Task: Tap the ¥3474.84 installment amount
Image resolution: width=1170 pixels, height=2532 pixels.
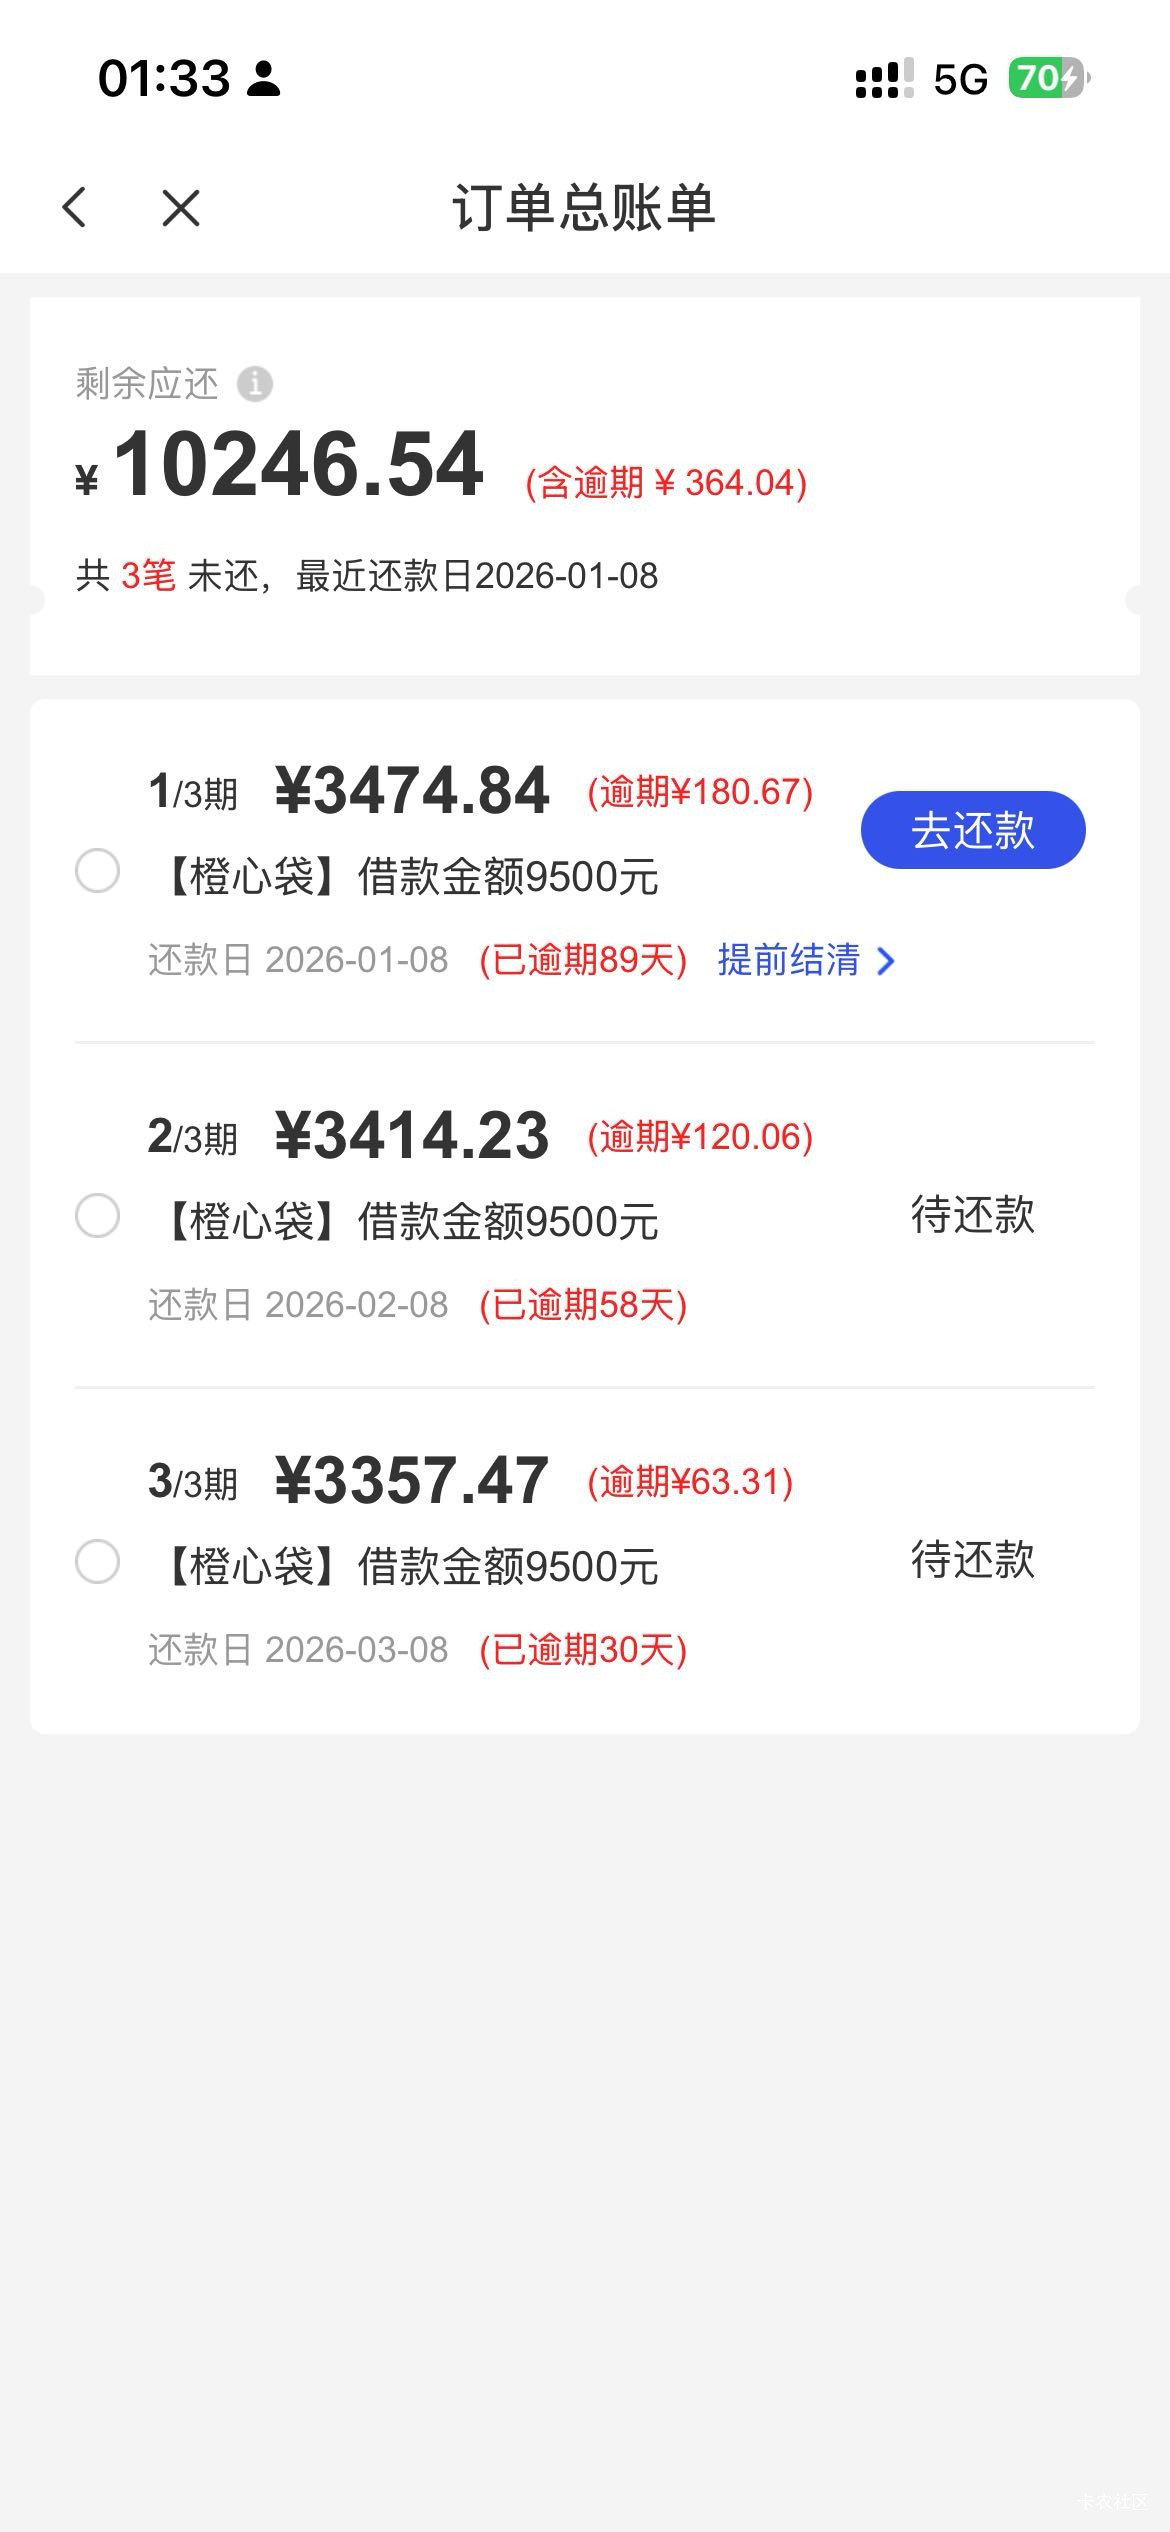Action: tap(412, 791)
